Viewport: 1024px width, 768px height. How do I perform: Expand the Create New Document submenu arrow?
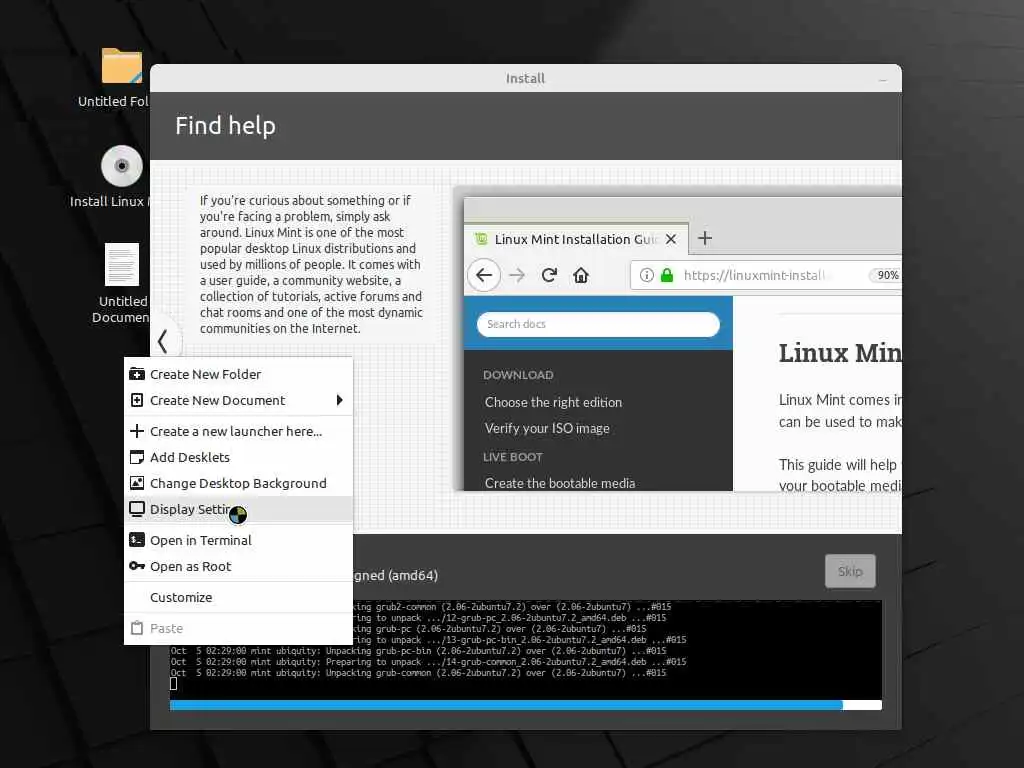[x=340, y=400]
